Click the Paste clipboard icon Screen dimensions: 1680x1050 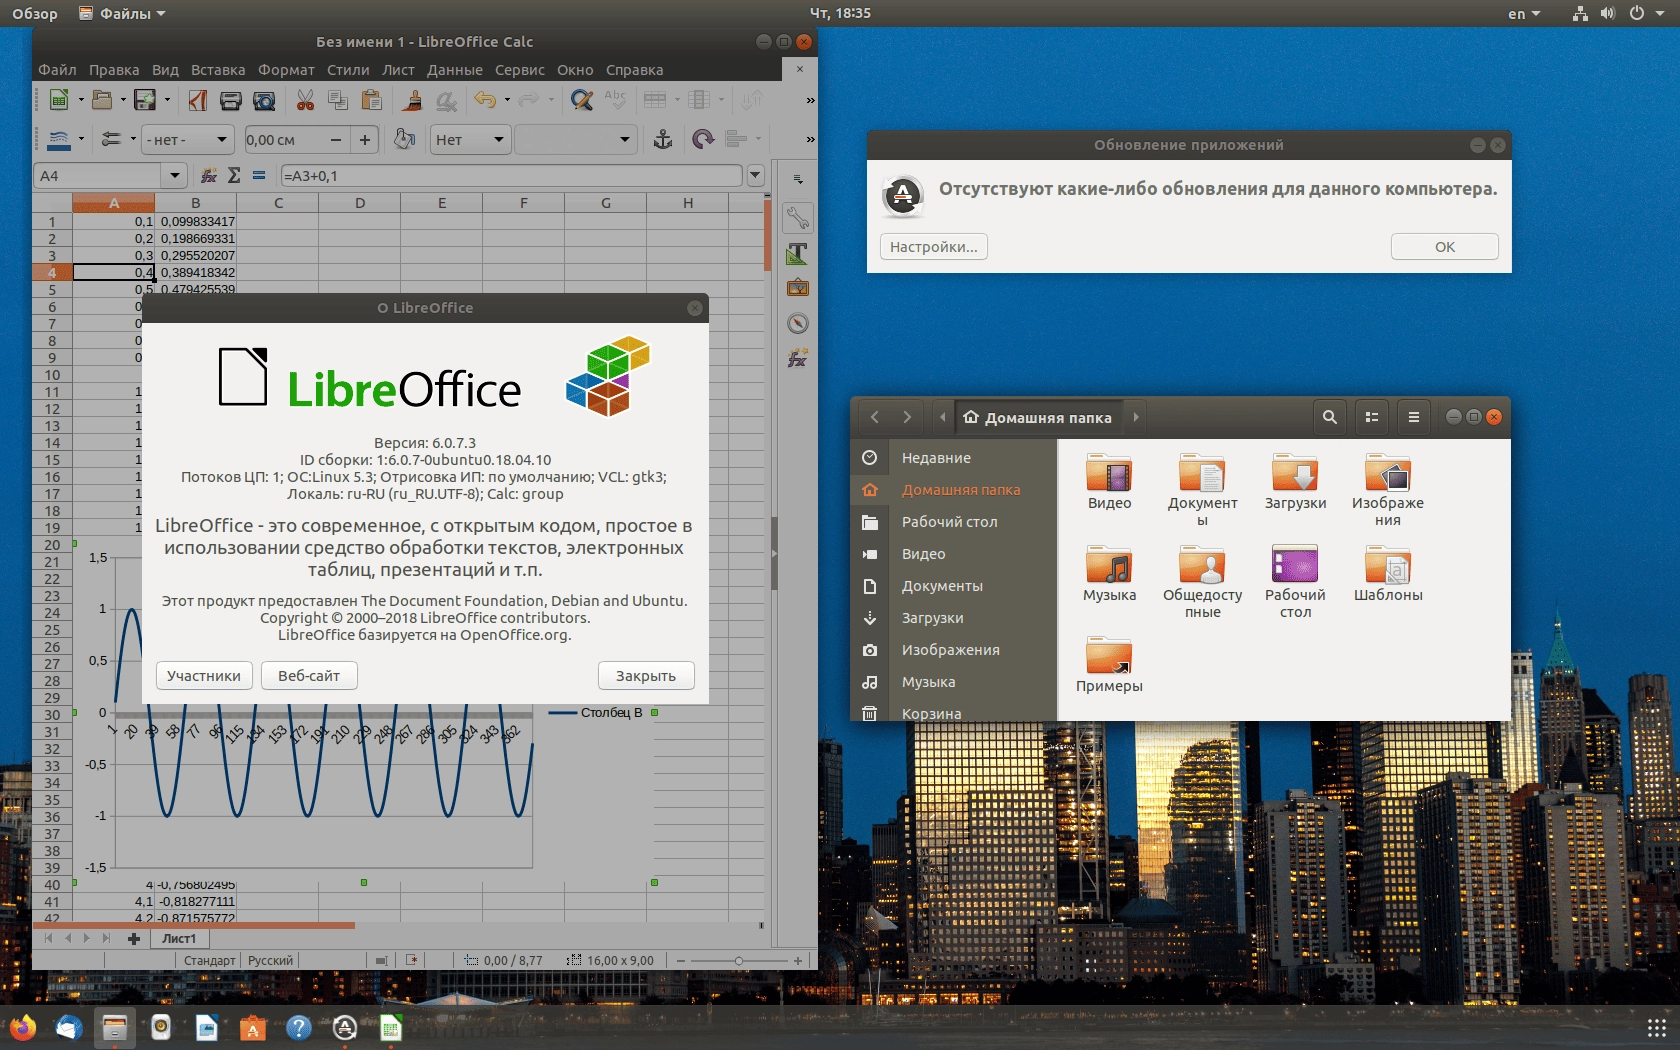tap(371, 99)
